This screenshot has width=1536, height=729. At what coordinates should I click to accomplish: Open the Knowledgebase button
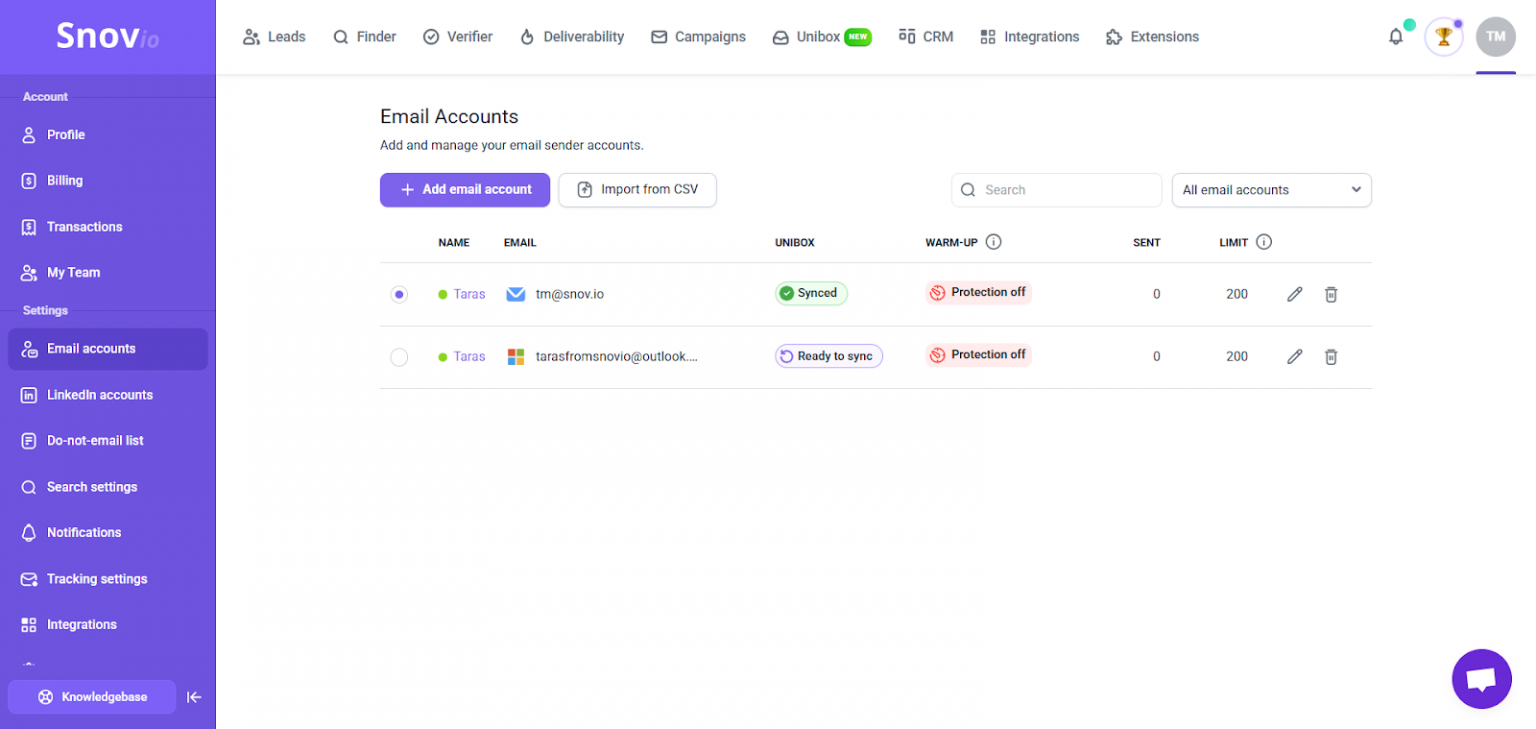92,697
